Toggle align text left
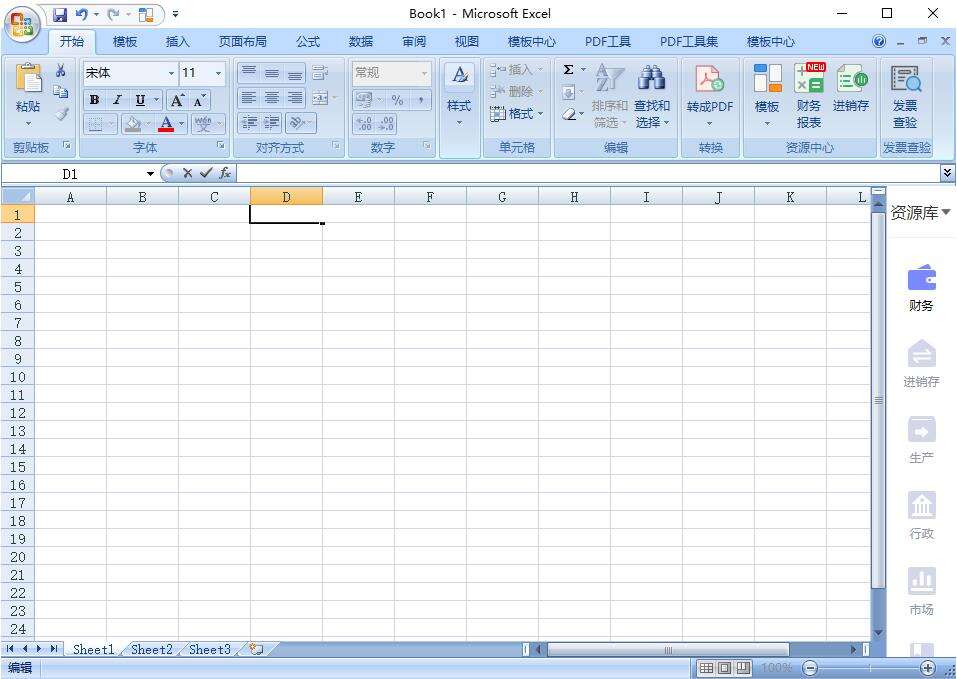Screen dimensions: 957x679 [x=248, y=98]
